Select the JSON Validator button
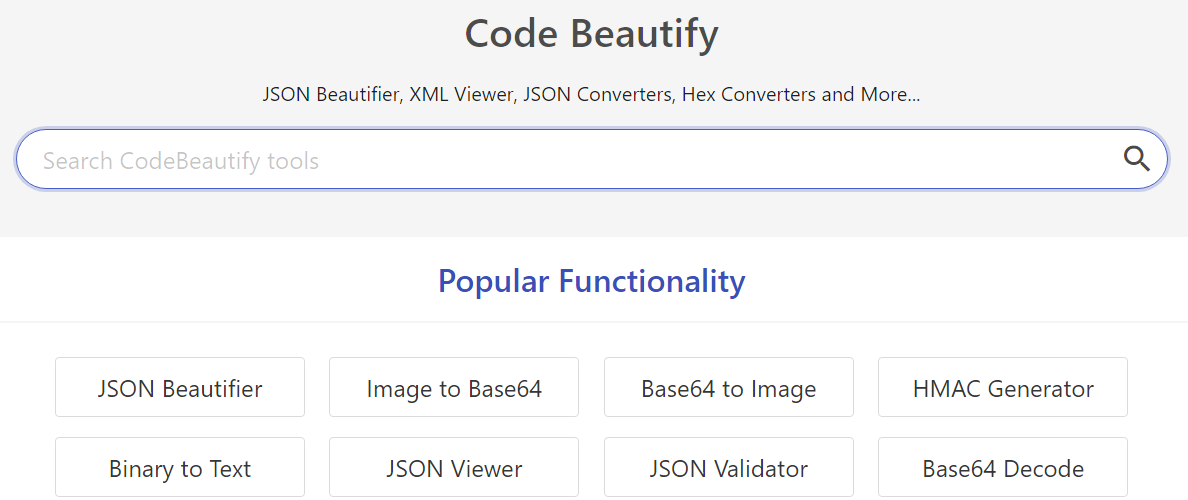1188x500 pixels. click(728, 468)
